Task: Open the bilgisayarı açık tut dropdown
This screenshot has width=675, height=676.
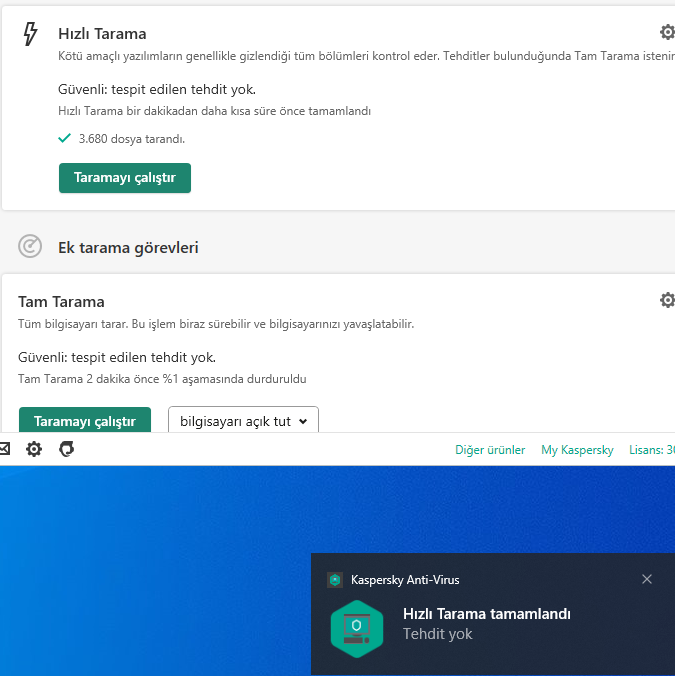Action: [243, 419]
